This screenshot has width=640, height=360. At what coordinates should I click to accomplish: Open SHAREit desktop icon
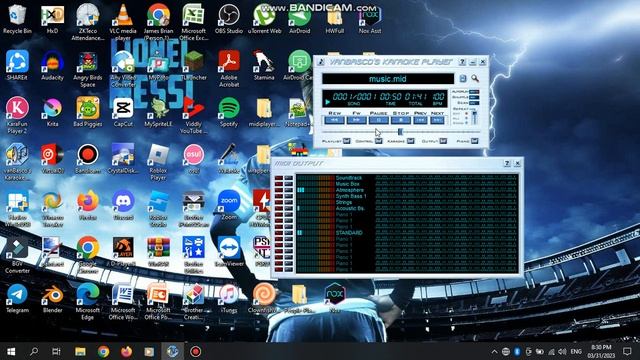(x=17, y=66)
